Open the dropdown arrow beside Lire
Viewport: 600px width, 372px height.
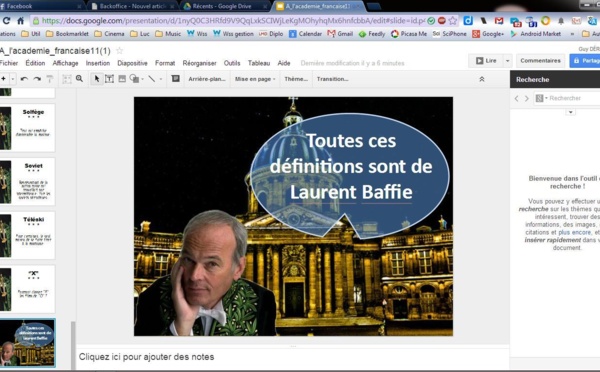coord(507,60)
